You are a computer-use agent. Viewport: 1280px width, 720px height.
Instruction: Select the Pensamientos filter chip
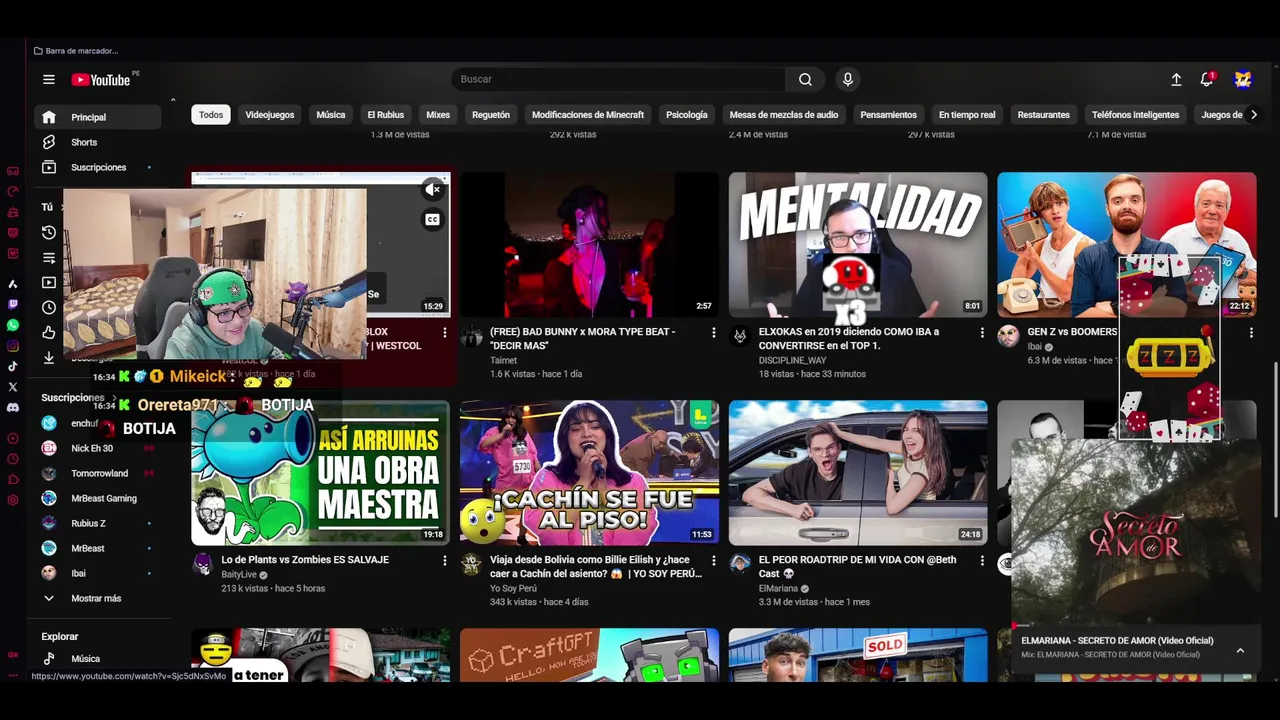coord(889,115)
